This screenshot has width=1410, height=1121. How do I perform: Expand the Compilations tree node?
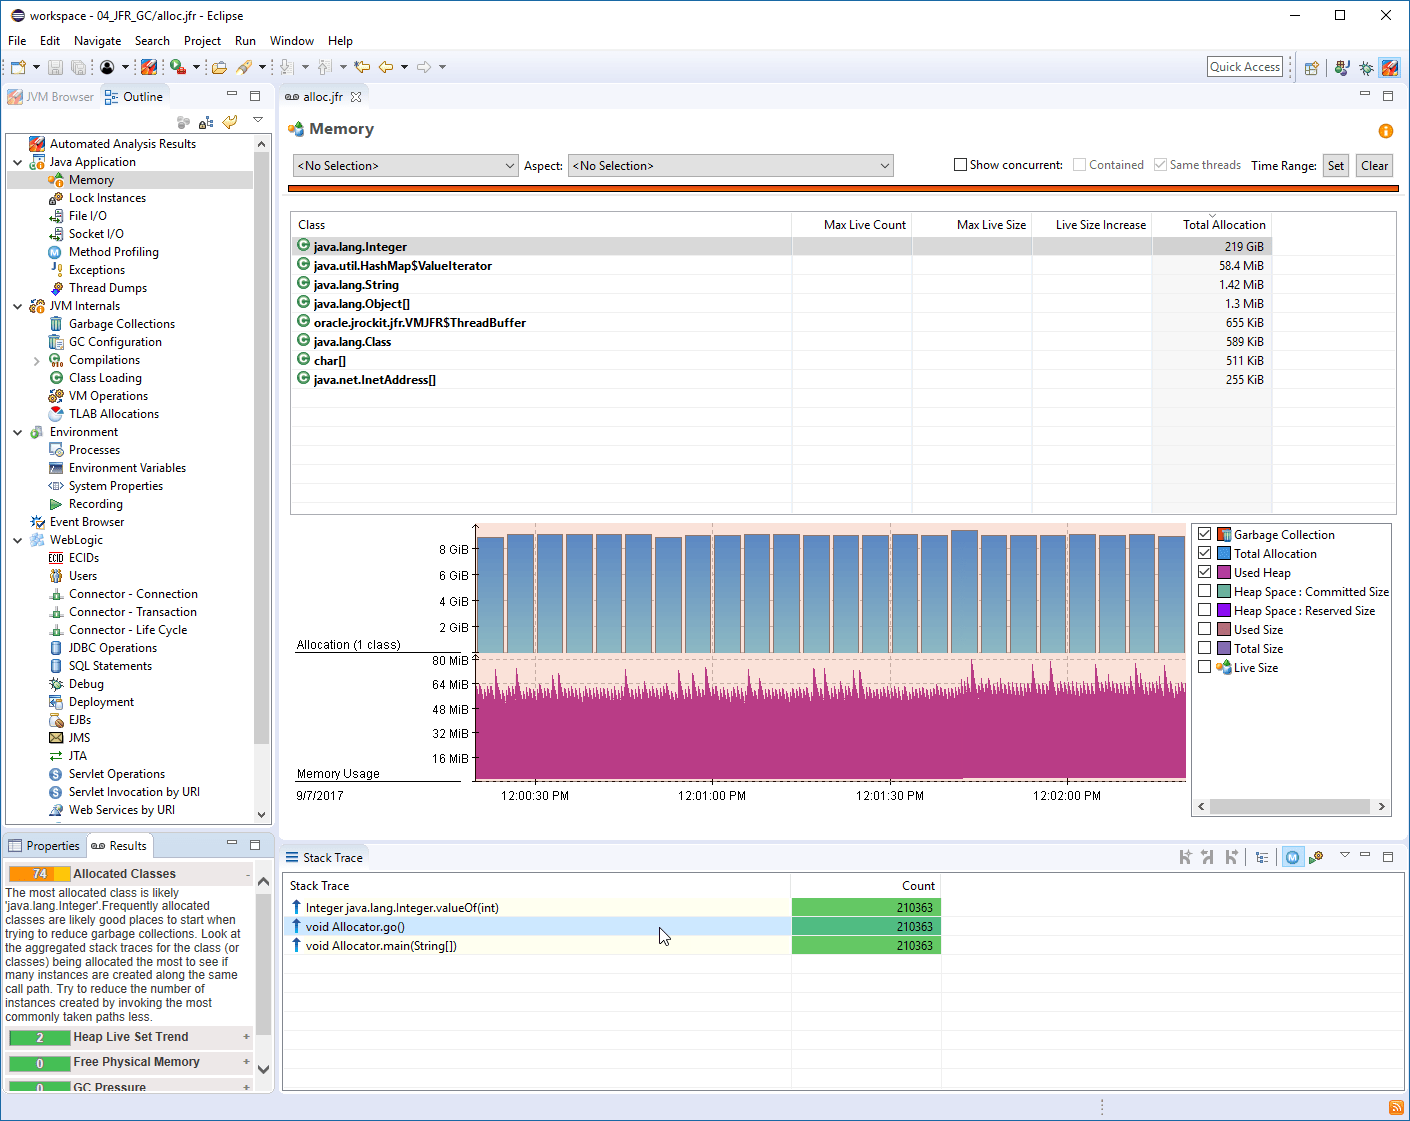[37, 360]
